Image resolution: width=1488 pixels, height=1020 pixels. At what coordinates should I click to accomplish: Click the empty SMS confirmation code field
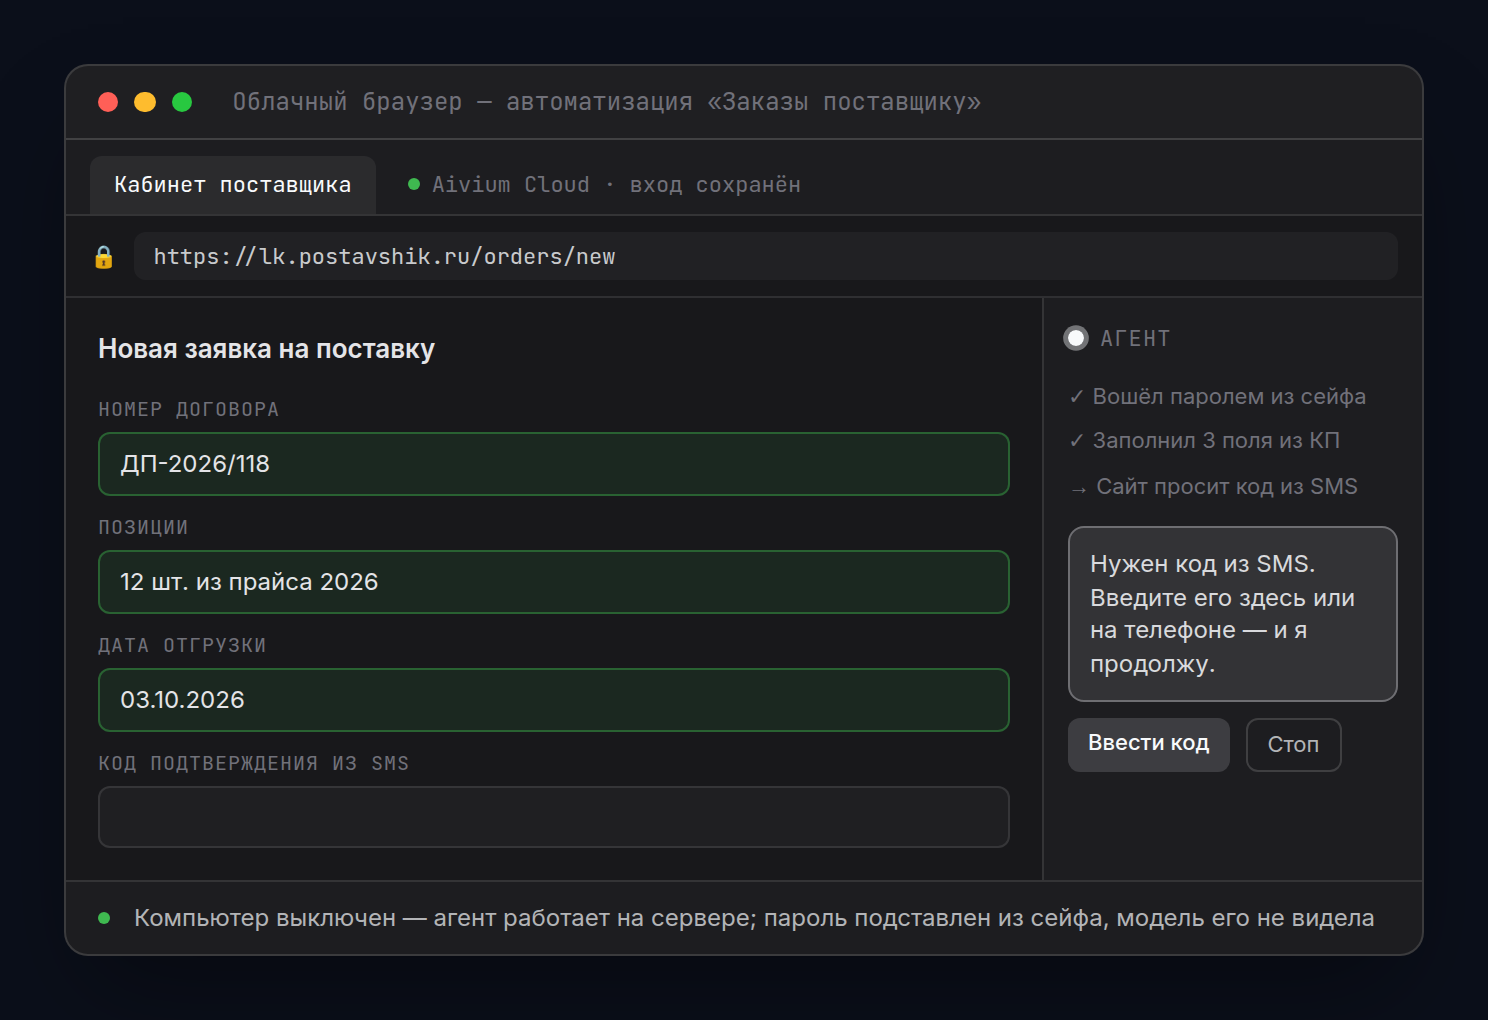tap(554, 817)
